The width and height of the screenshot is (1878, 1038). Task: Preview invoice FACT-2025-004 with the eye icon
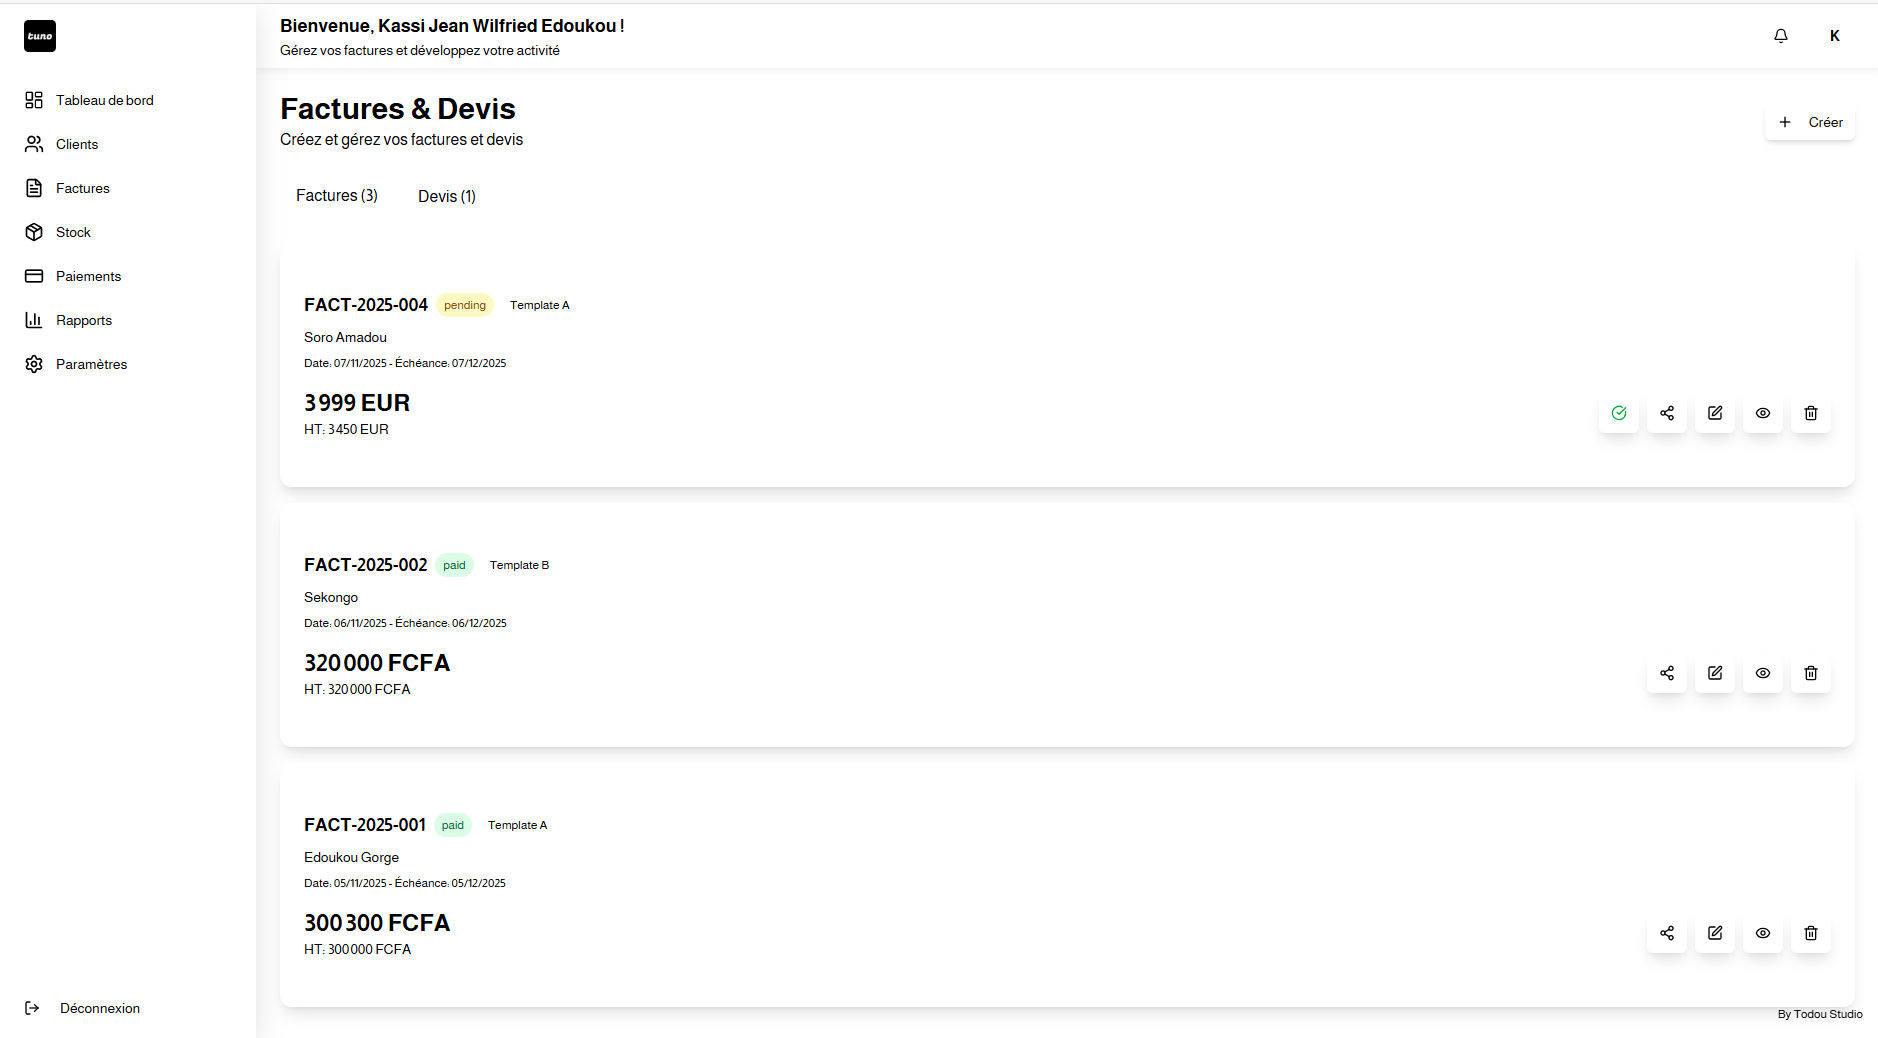1762,413
